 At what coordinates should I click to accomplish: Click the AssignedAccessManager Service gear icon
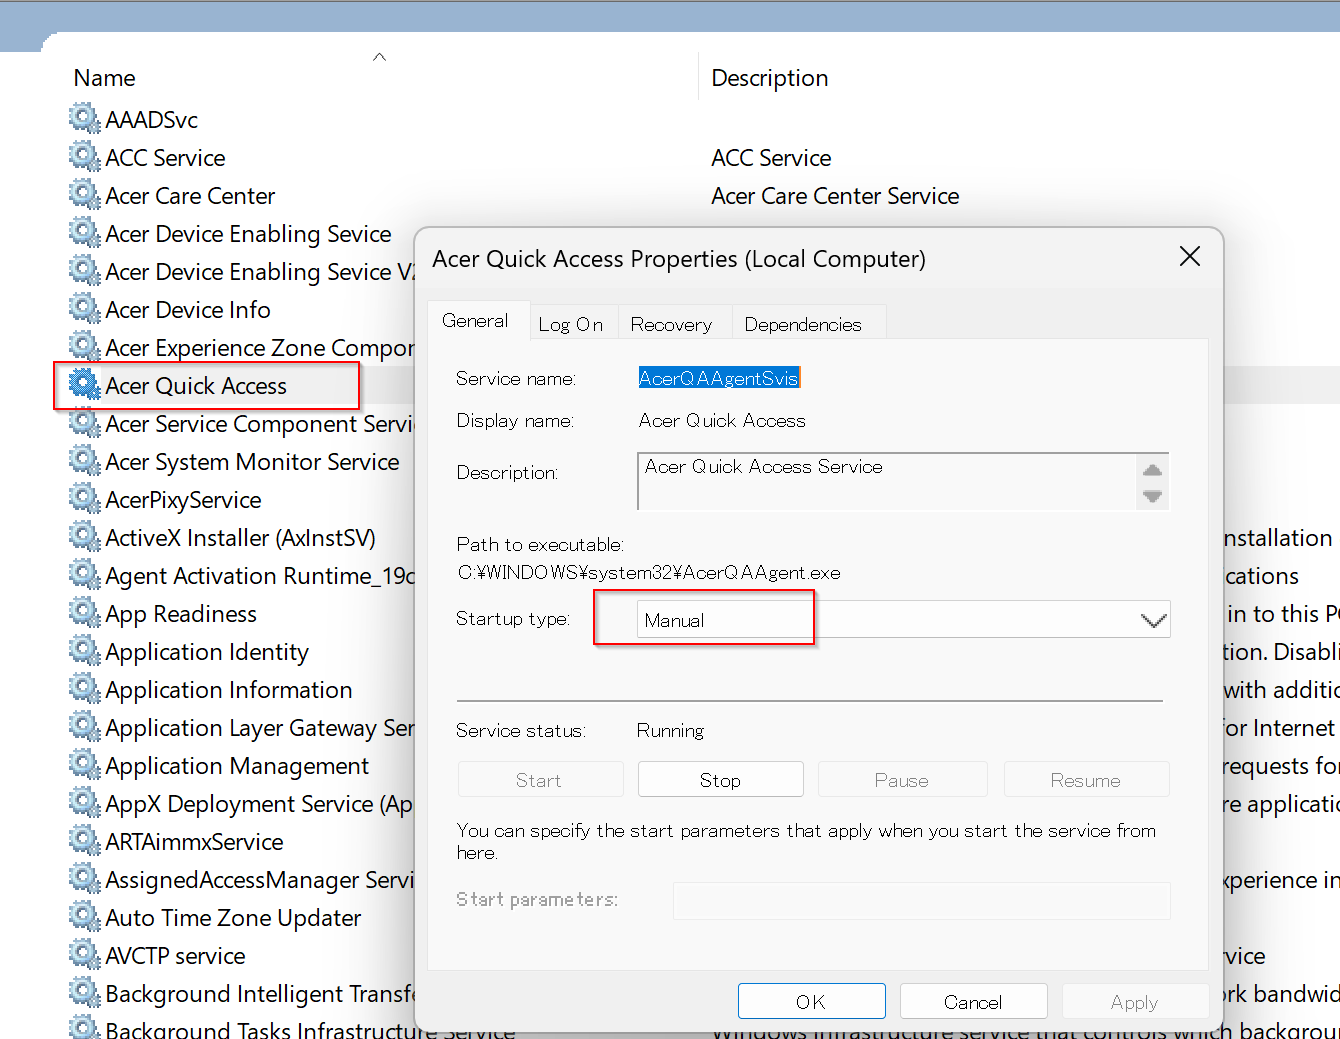pos(85,878)
